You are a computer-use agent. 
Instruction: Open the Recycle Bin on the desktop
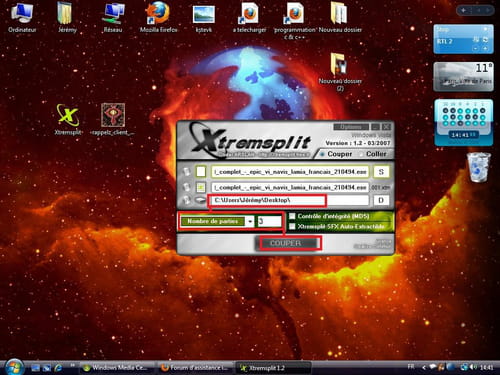[479, 167]
